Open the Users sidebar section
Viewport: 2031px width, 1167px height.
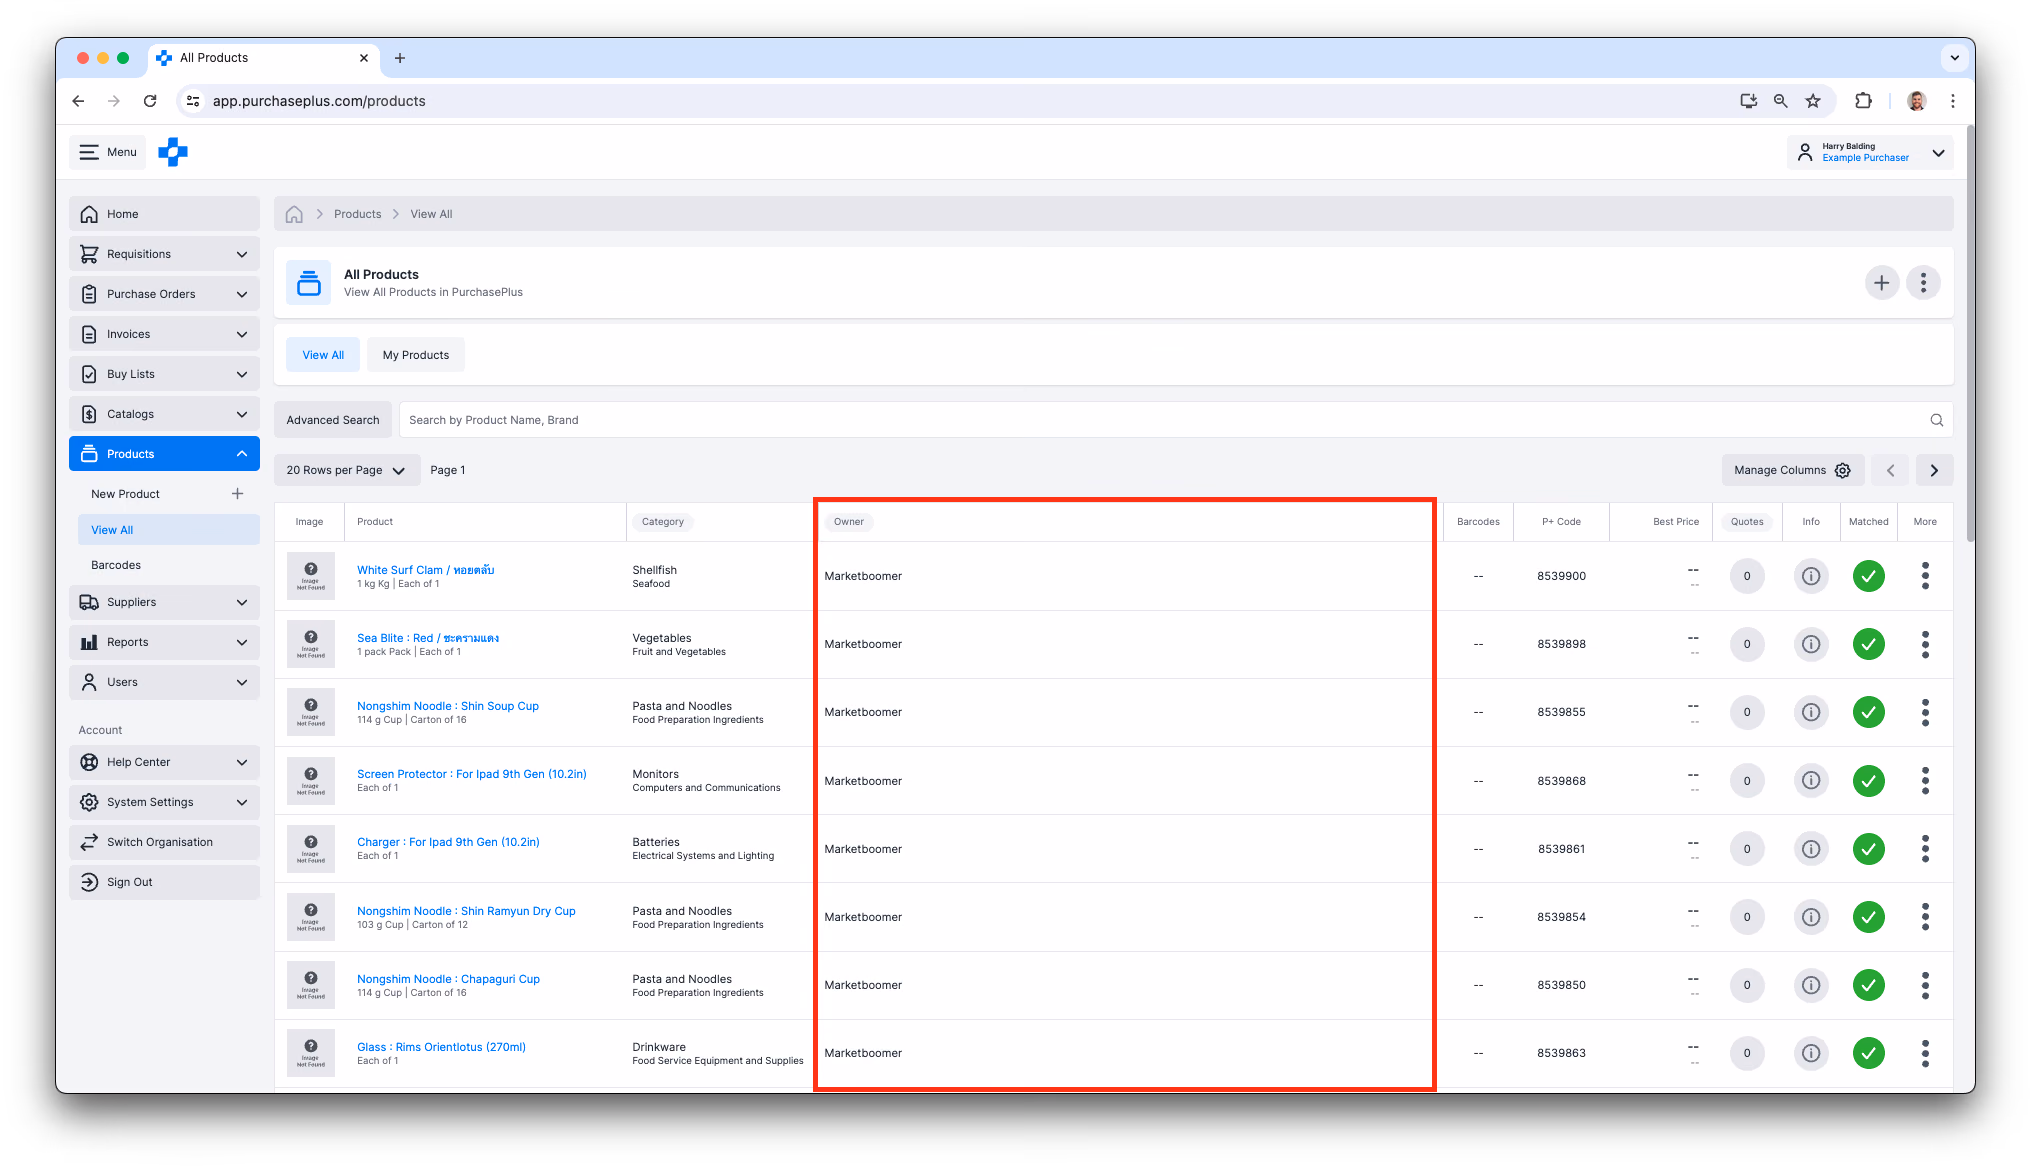(165, 682)
